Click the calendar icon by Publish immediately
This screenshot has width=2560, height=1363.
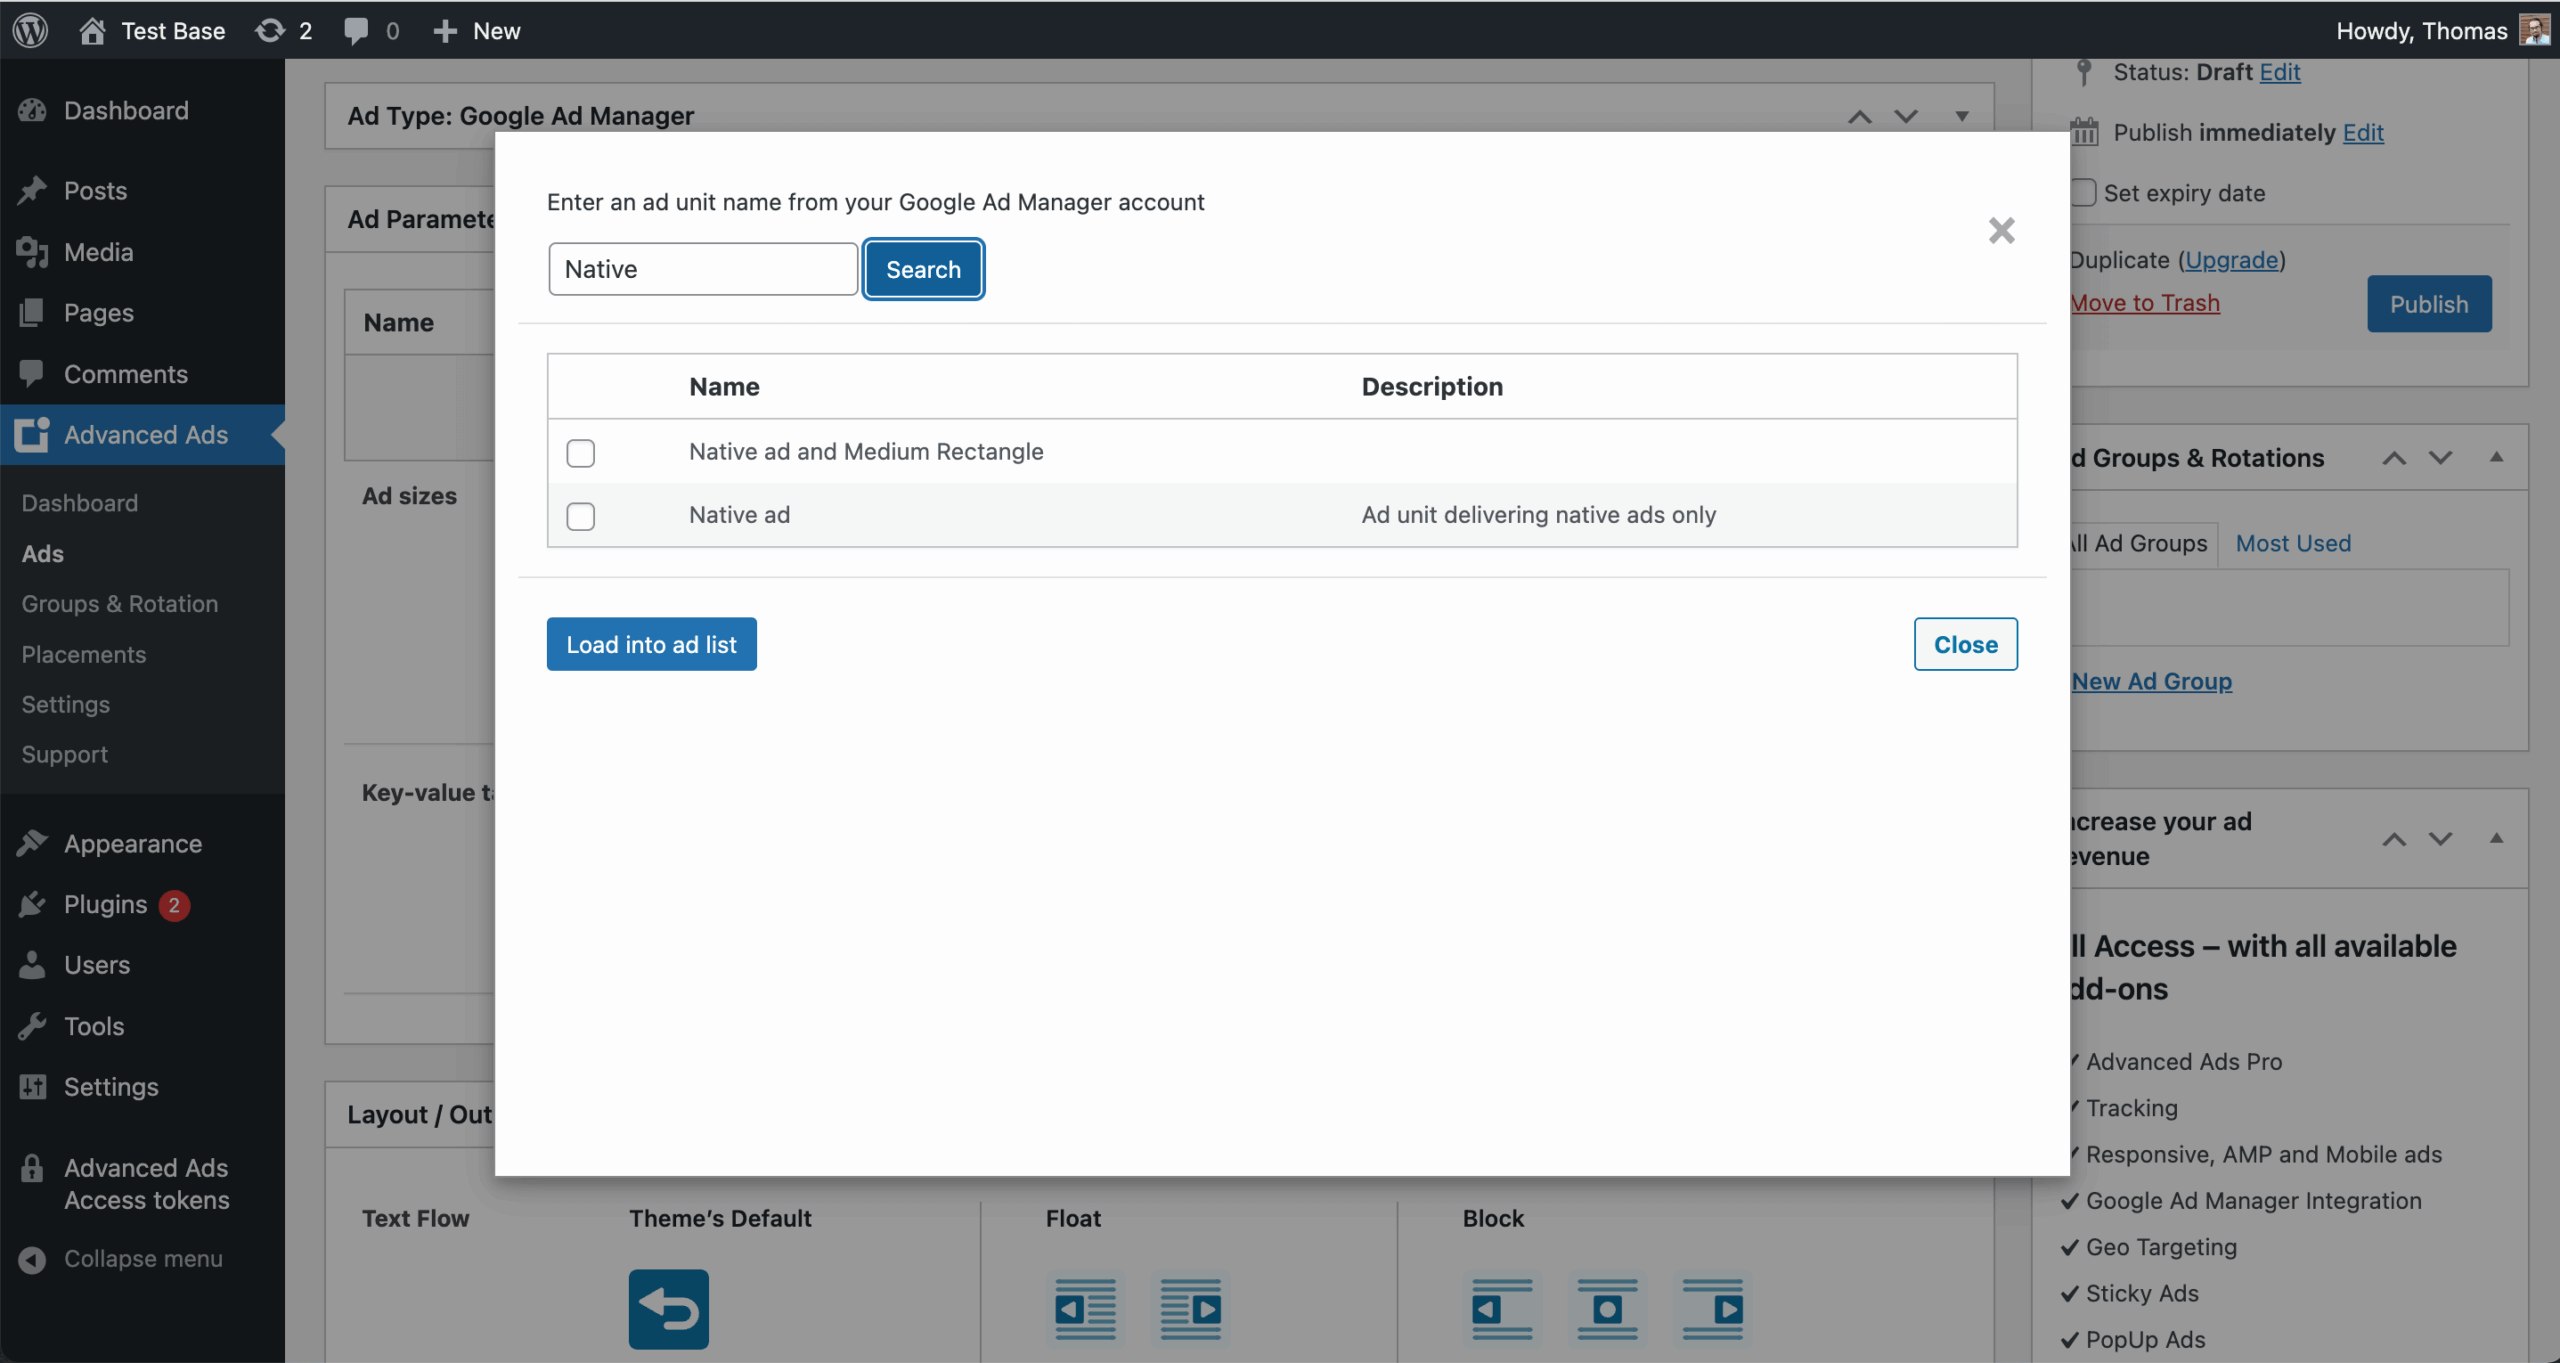coord(2084,131)
